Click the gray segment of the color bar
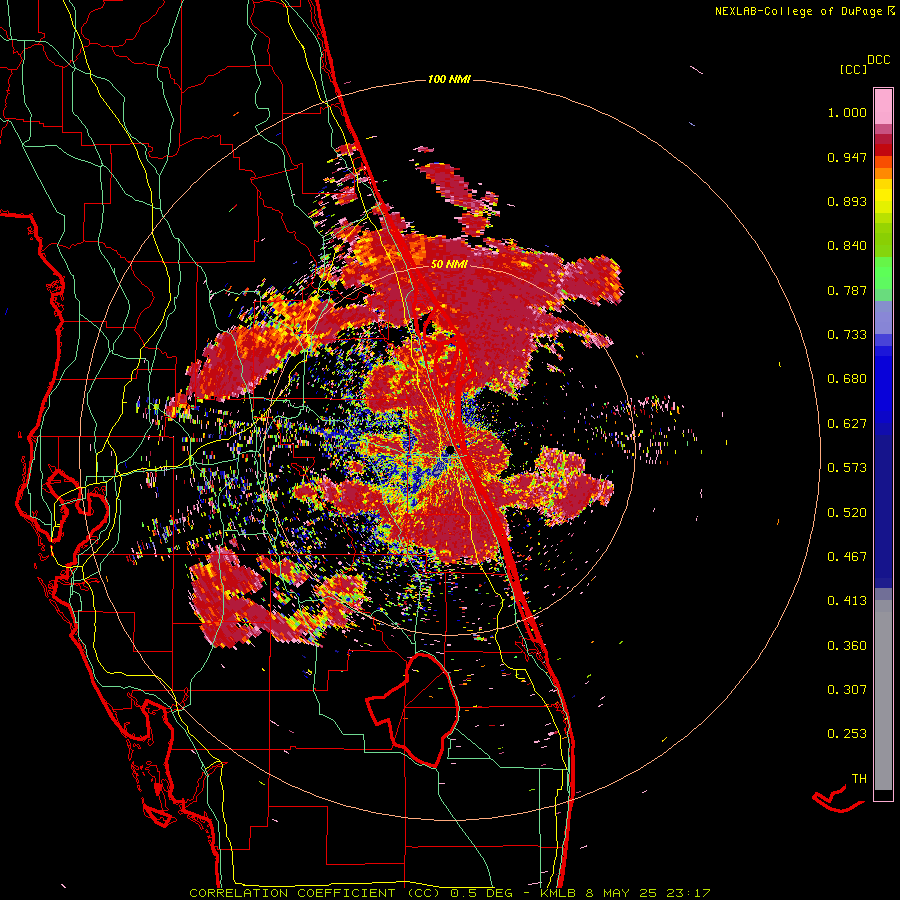 [883, 697]
